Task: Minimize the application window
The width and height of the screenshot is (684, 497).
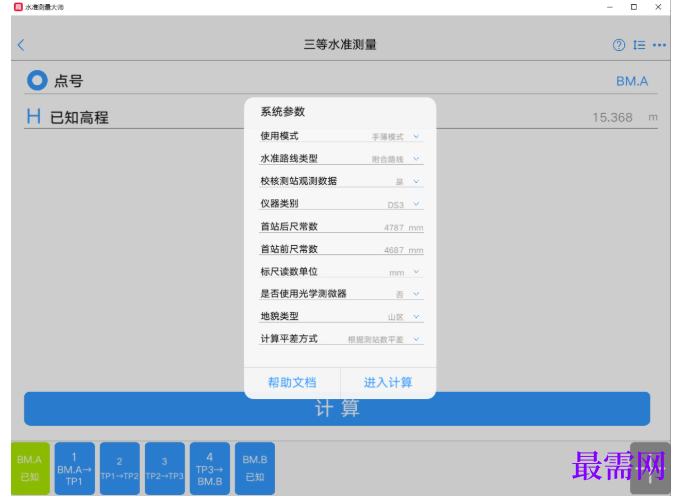Action: pyautogui.click(x=610, y=7)
